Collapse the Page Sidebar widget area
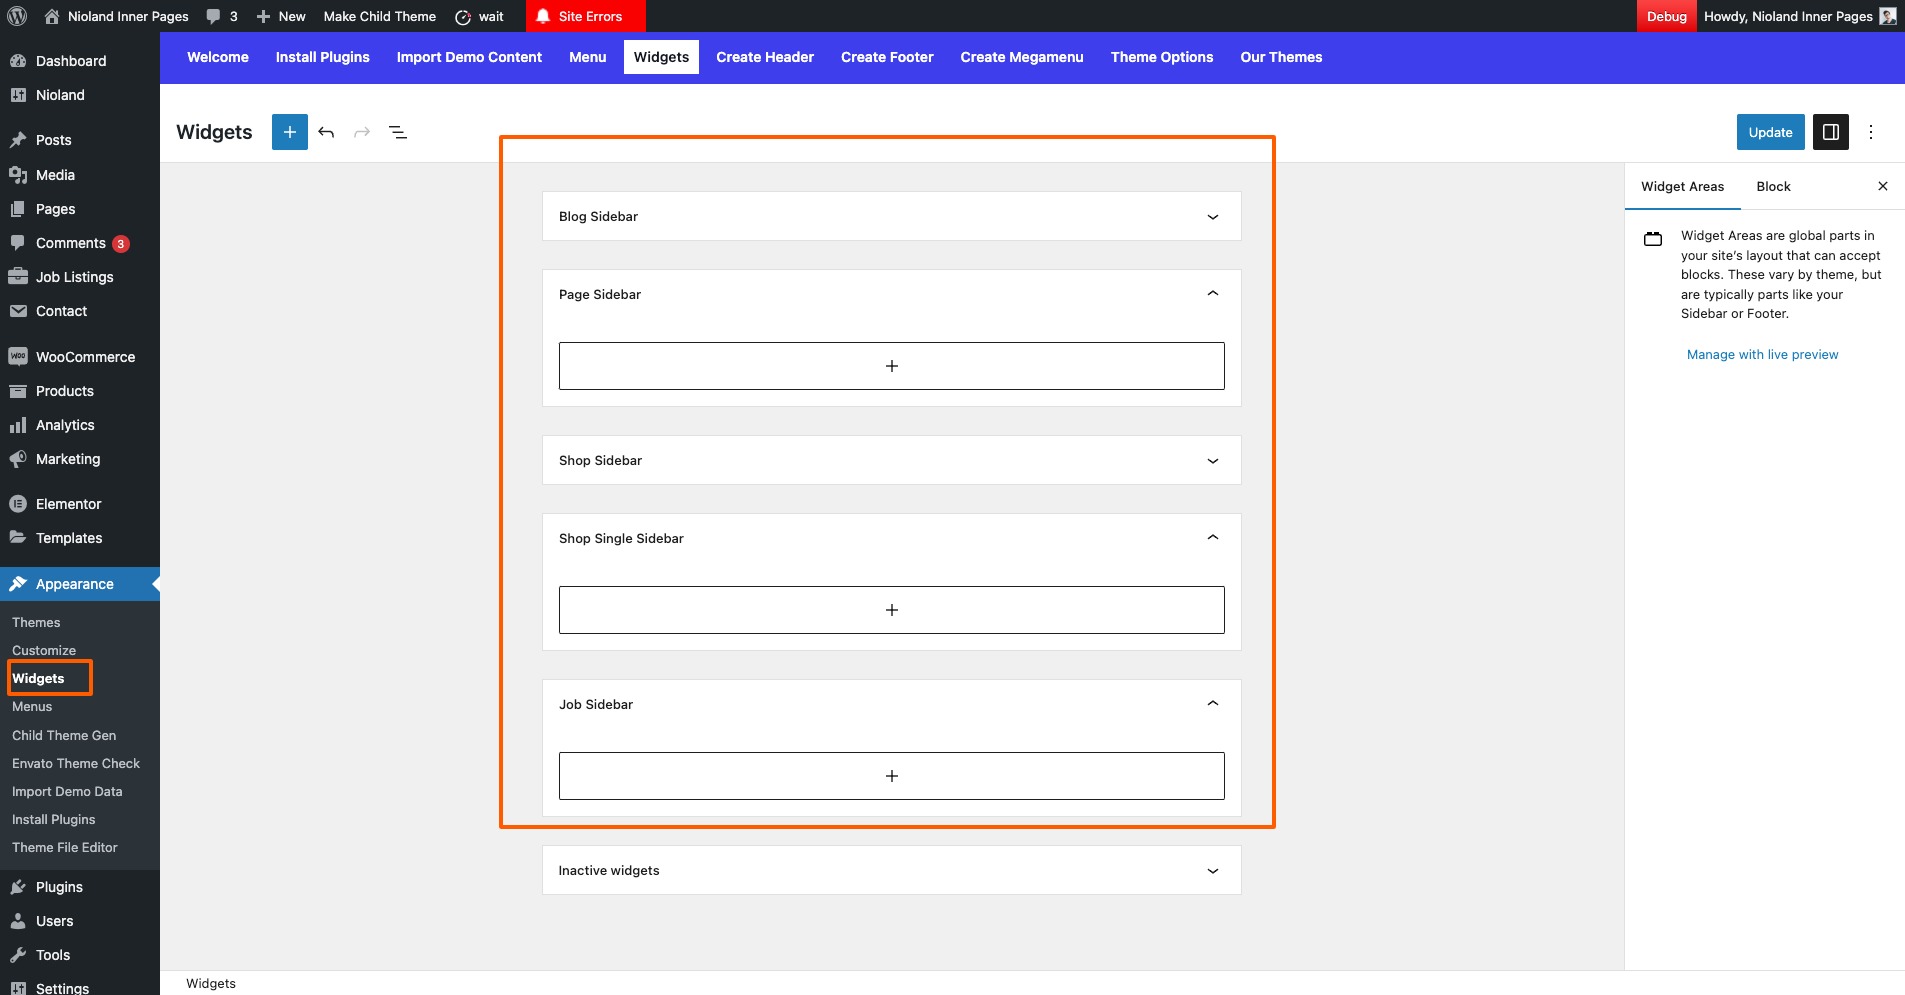Viewport: 1905px width, 995px height. [1212, 294]
